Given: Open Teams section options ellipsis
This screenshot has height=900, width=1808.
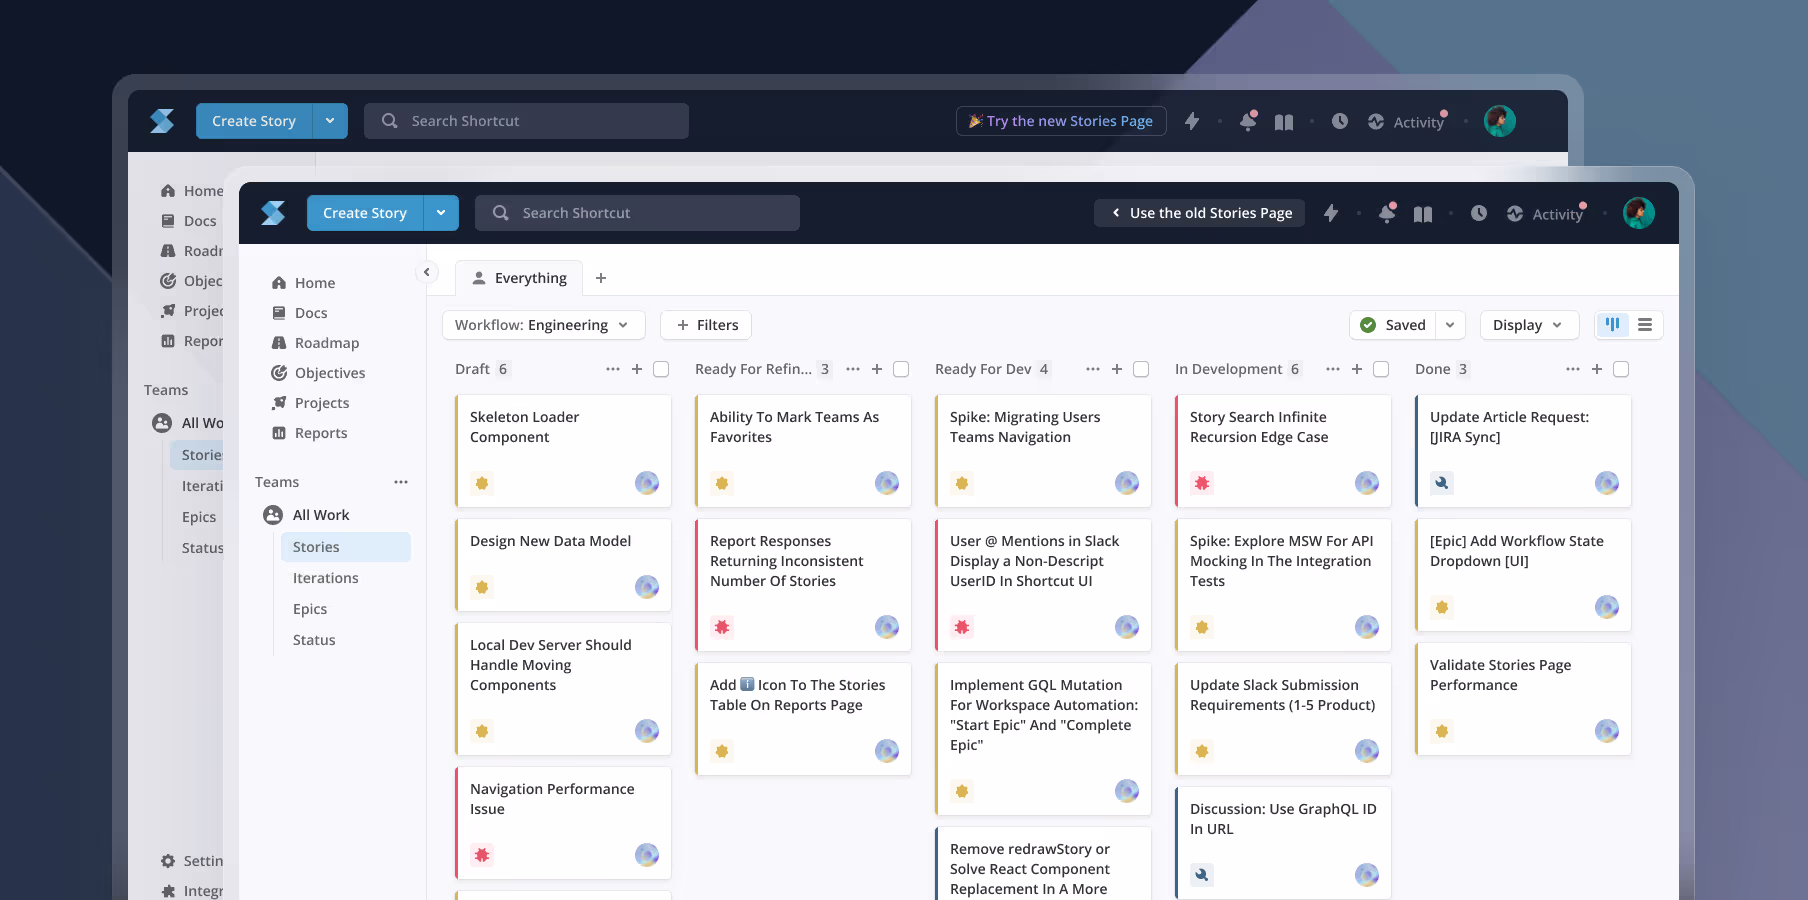Looking at the screenshot, I should coord(401,482).
